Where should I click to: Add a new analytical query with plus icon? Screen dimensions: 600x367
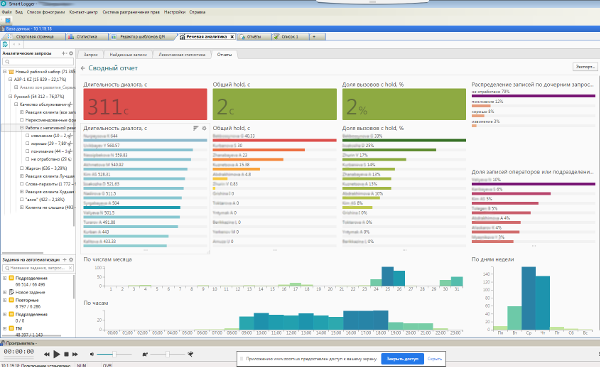(x=64, y=53)
